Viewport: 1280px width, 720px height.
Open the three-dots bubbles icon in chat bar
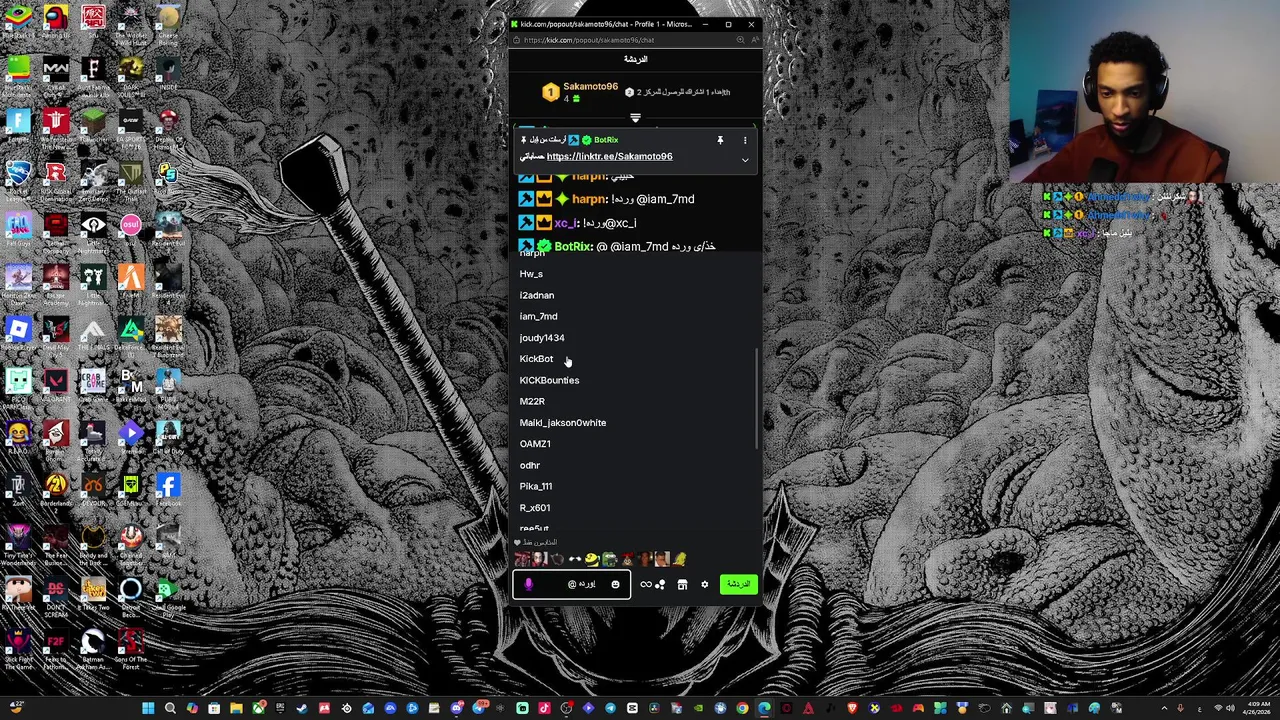660,585
